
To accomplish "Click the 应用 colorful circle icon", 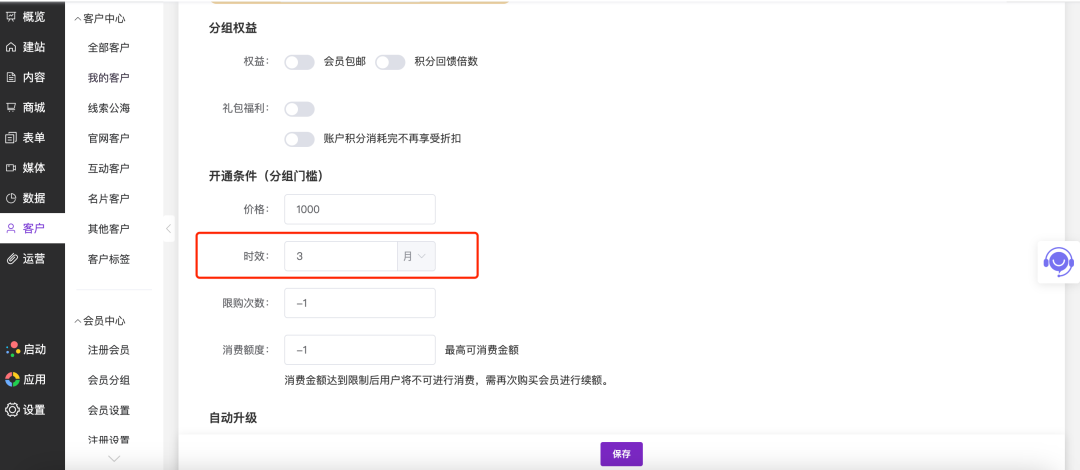I will tap(12, 379).
